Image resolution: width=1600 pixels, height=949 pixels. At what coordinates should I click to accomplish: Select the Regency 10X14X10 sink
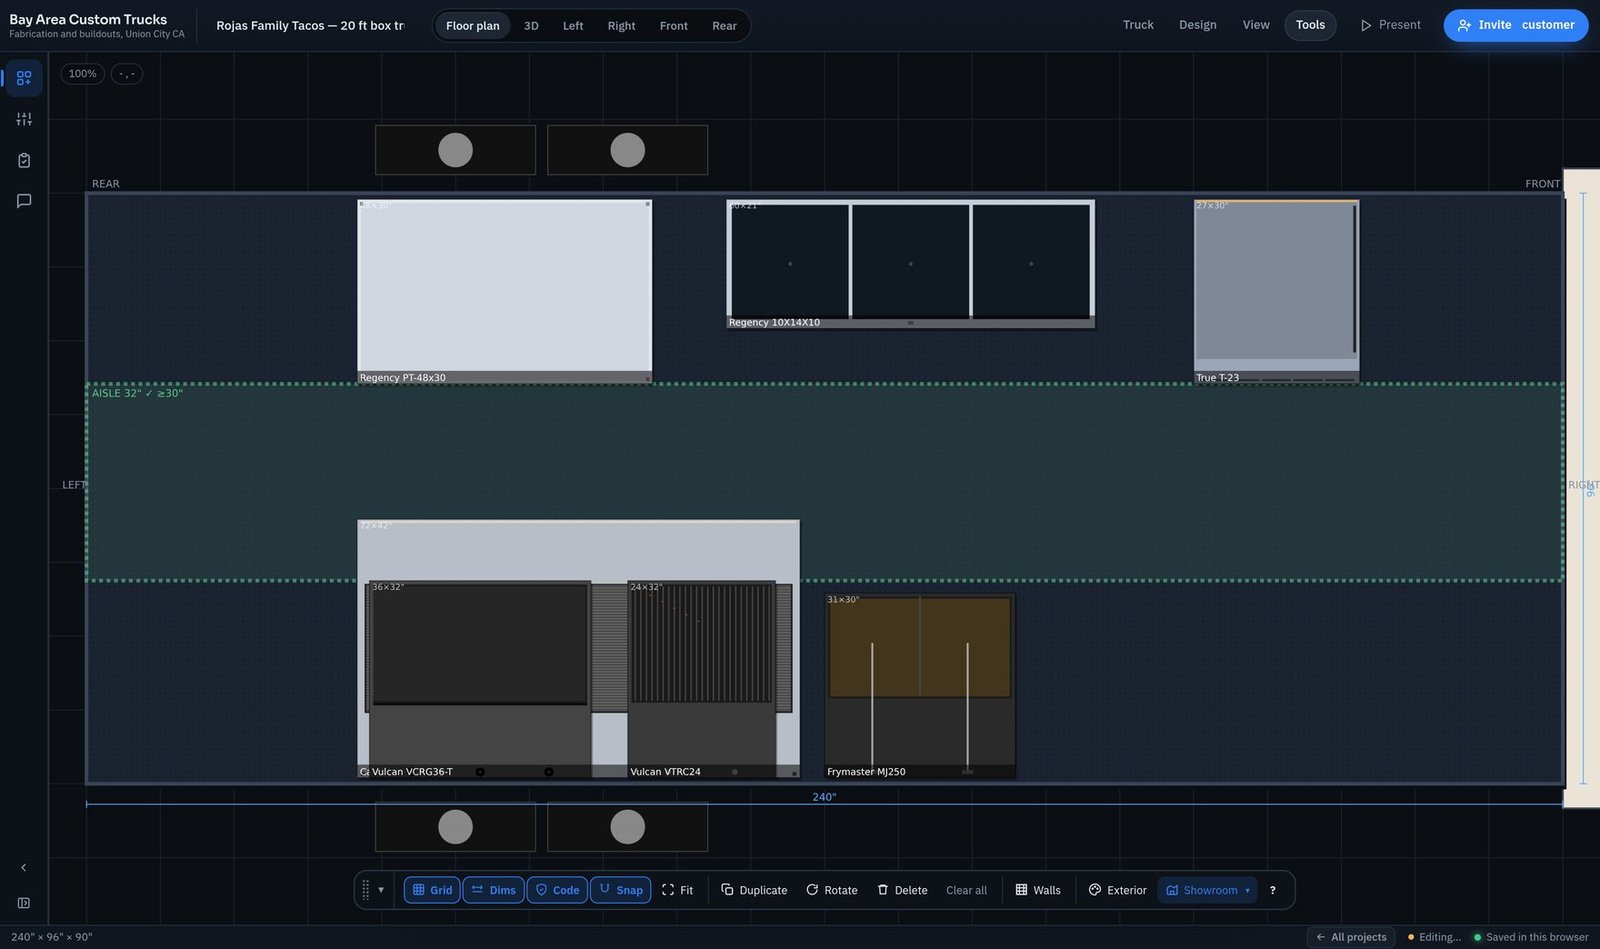(910, 264)
